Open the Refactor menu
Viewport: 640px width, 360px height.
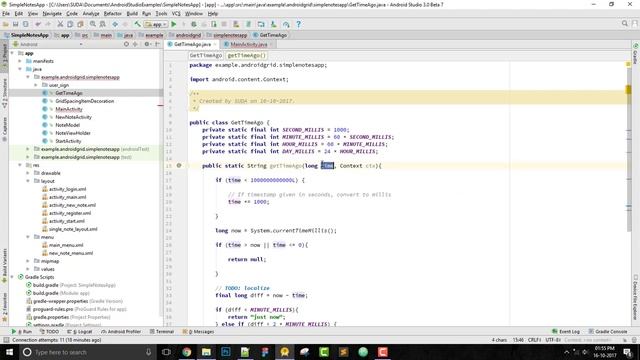[113, 13]
